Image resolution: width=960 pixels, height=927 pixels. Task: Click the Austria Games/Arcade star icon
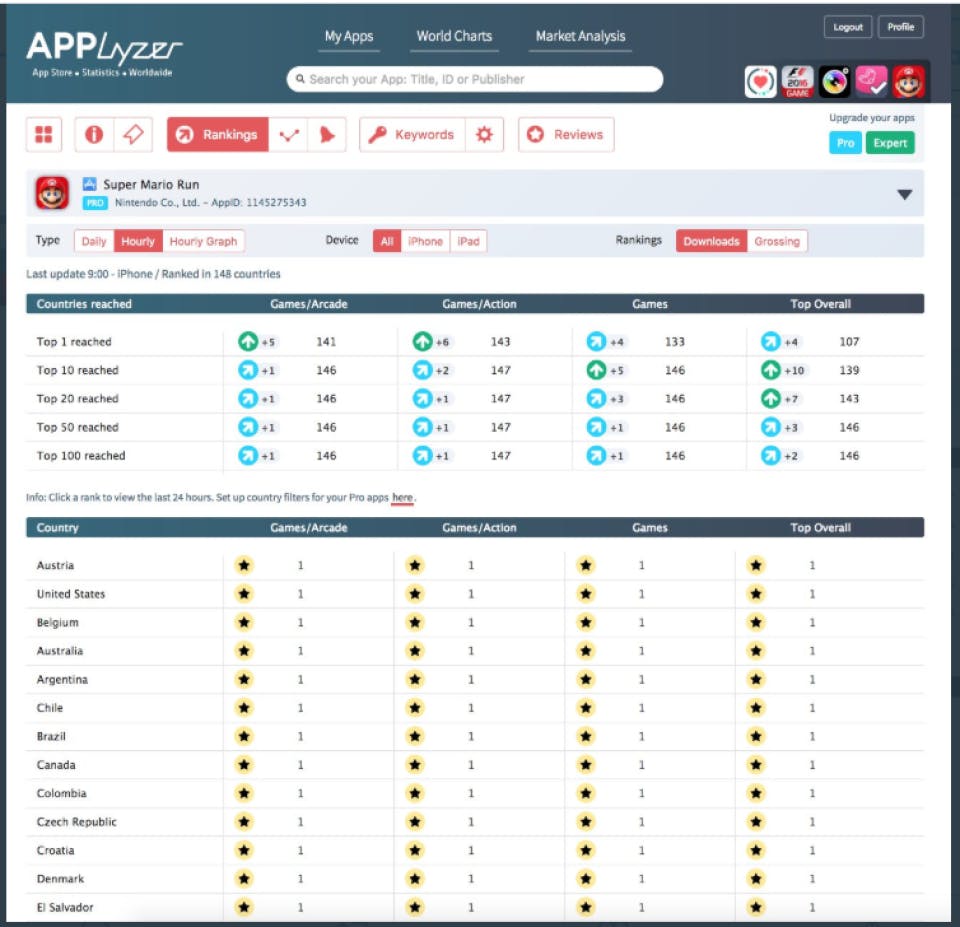point(244,565)
